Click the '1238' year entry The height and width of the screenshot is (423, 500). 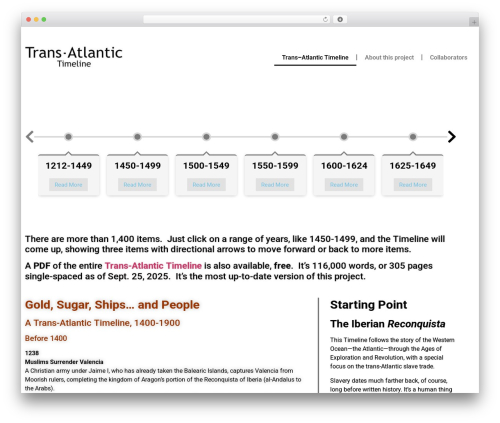(32, 353)
